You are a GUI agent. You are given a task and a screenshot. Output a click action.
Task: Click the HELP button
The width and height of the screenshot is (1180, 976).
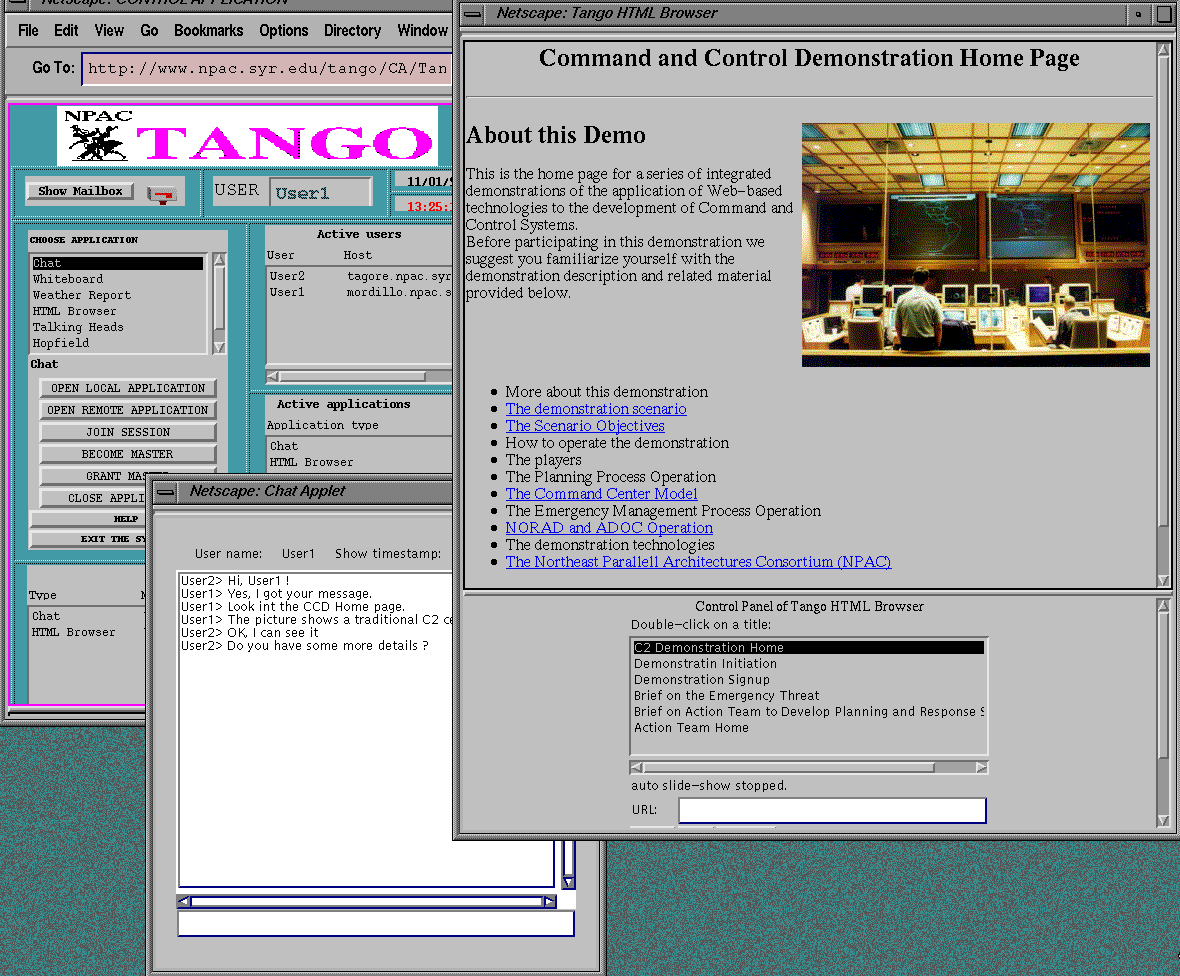click(88, 518)
